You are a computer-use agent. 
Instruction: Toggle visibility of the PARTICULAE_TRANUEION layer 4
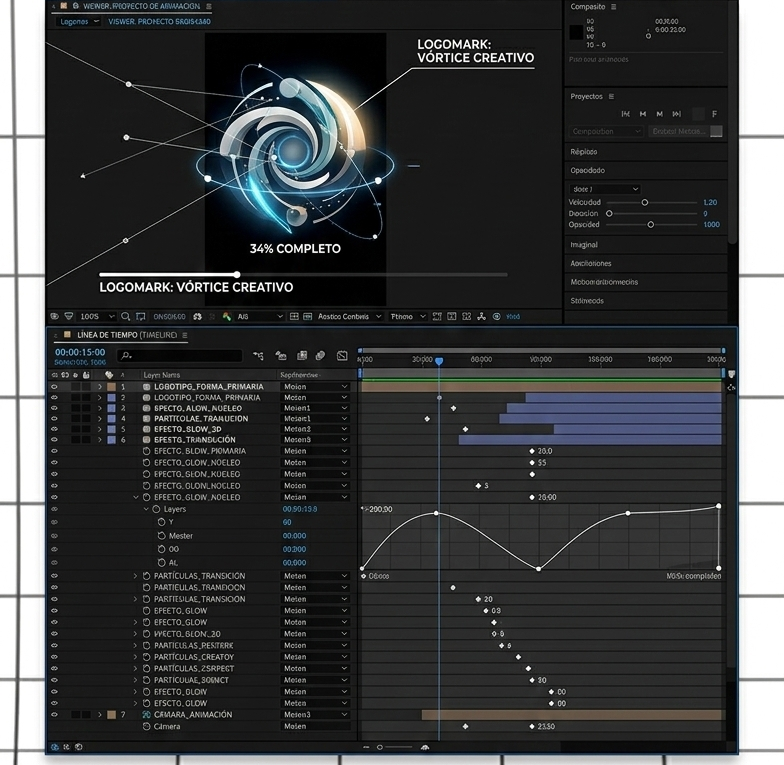(54, 419)
